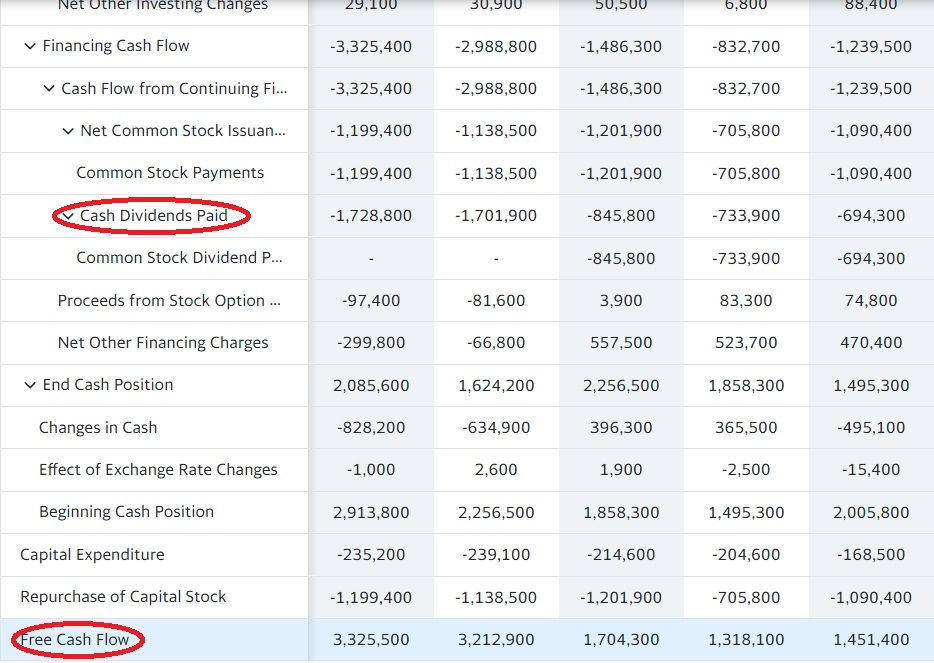Click the End Cash Position value 2,085,600
Viewport: 934px width, 663px height.
(371, 385)
